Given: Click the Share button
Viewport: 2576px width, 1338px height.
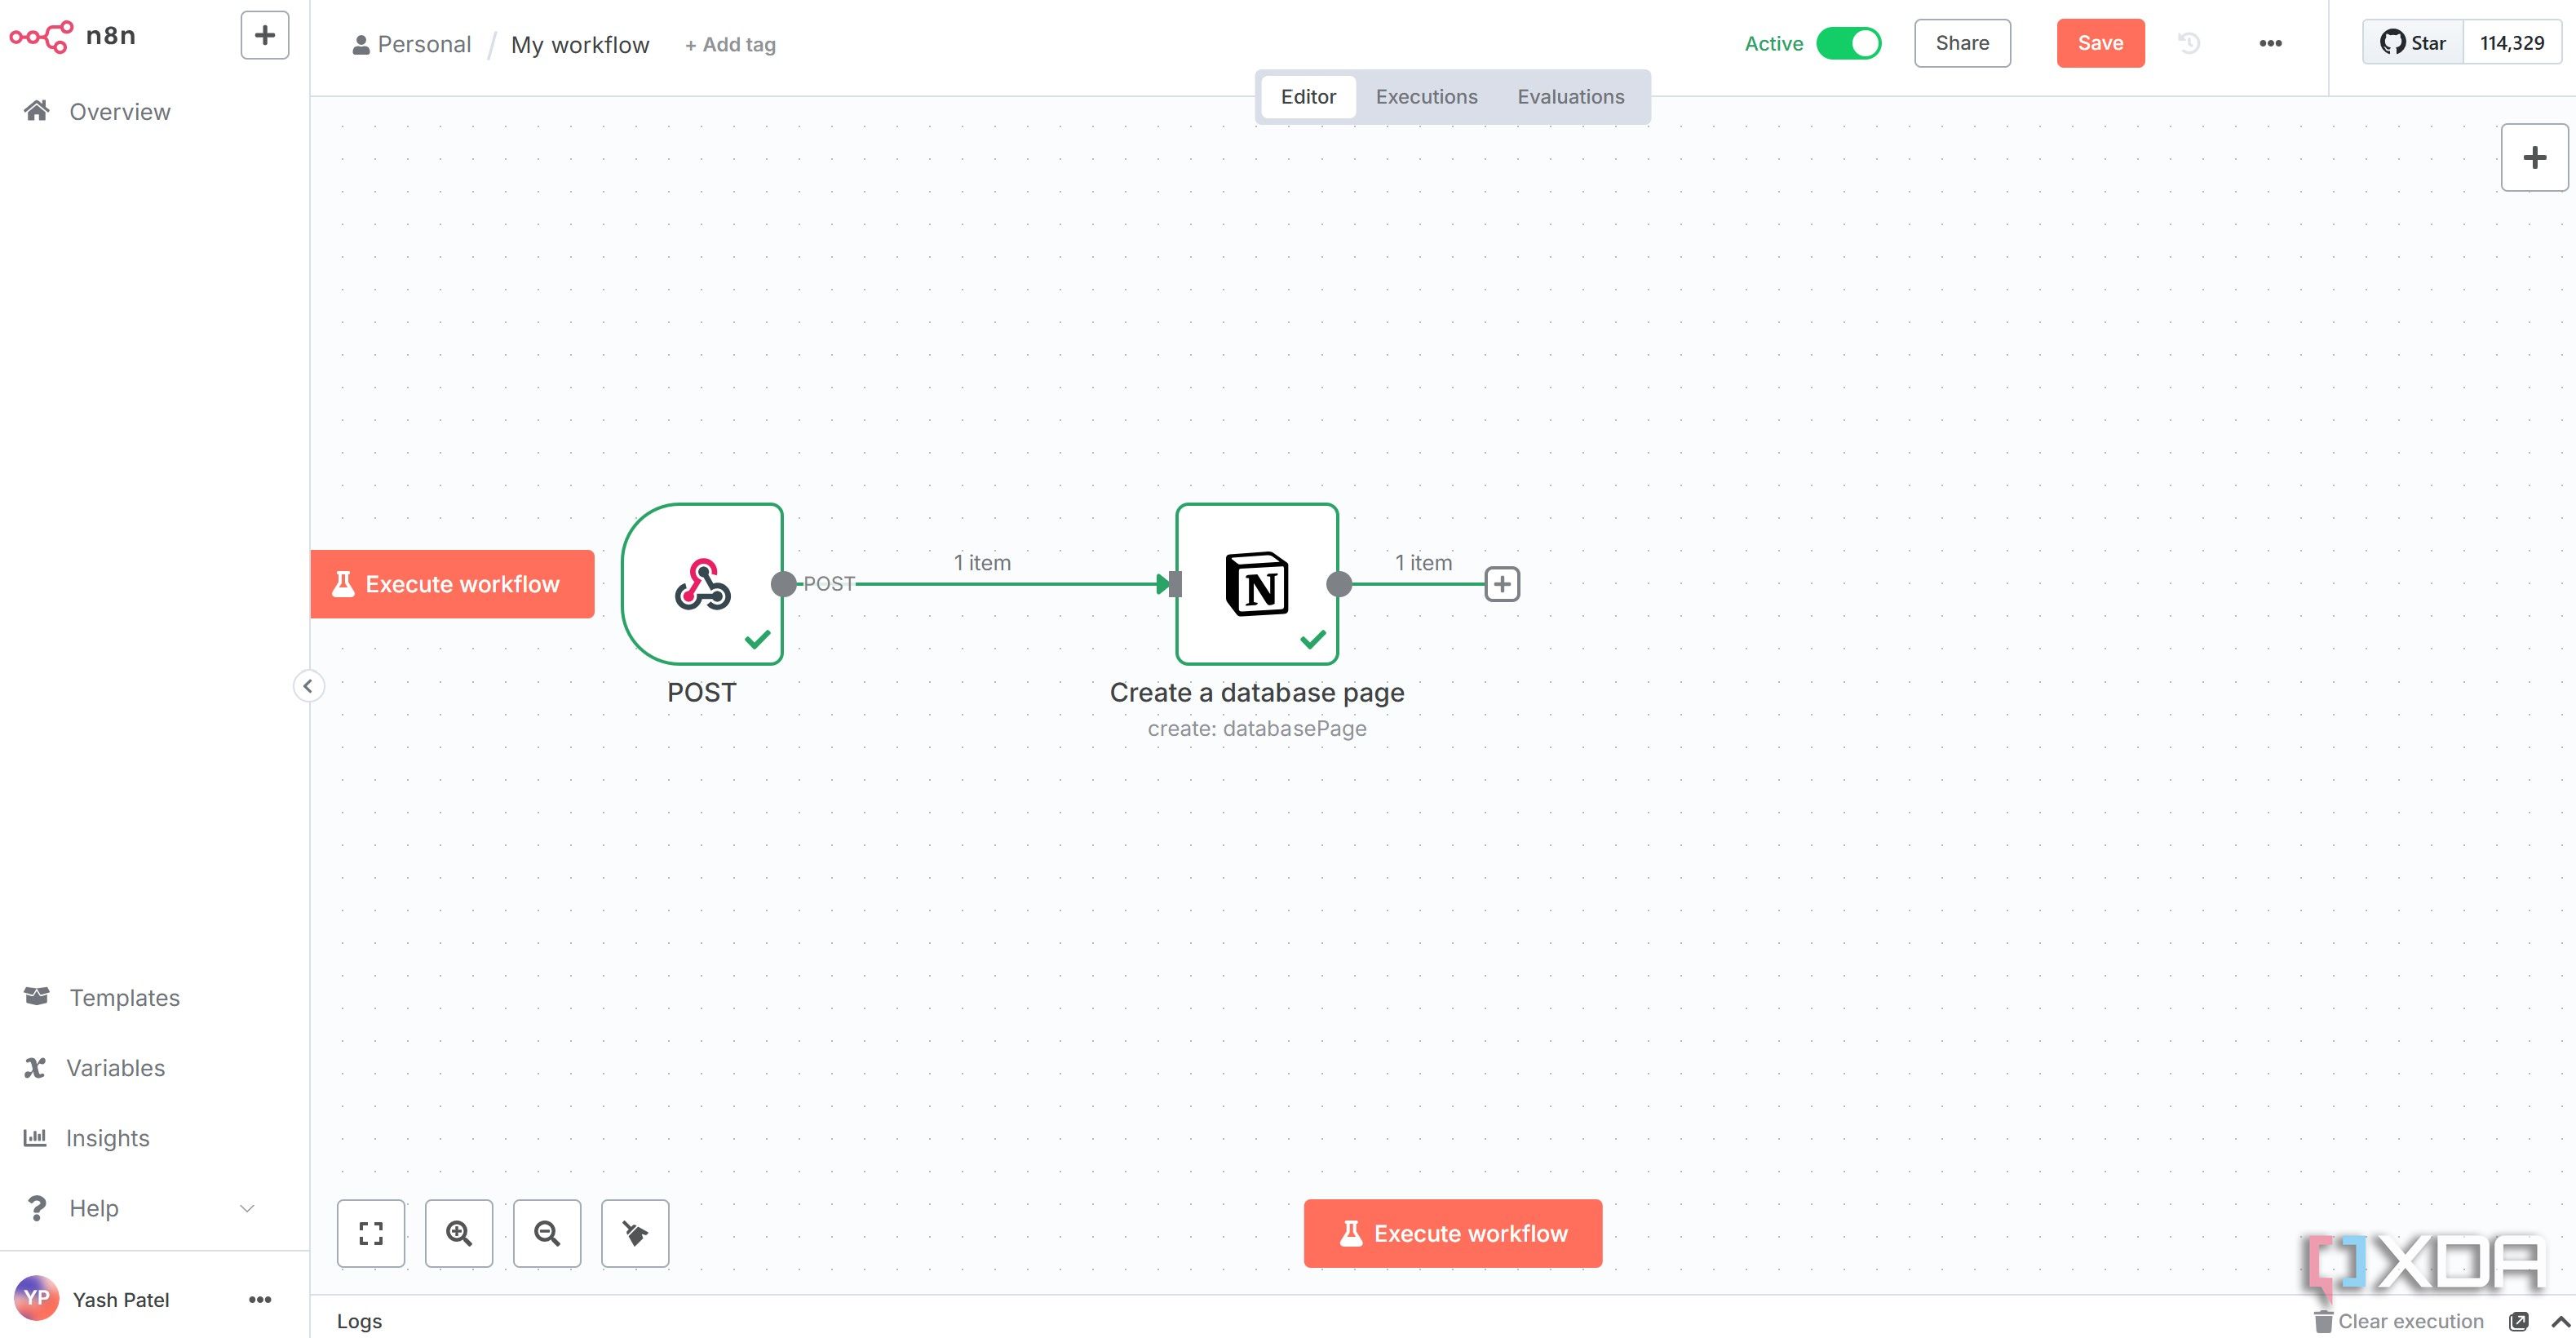Looking at the screenshot, I should click(1962, 43).
